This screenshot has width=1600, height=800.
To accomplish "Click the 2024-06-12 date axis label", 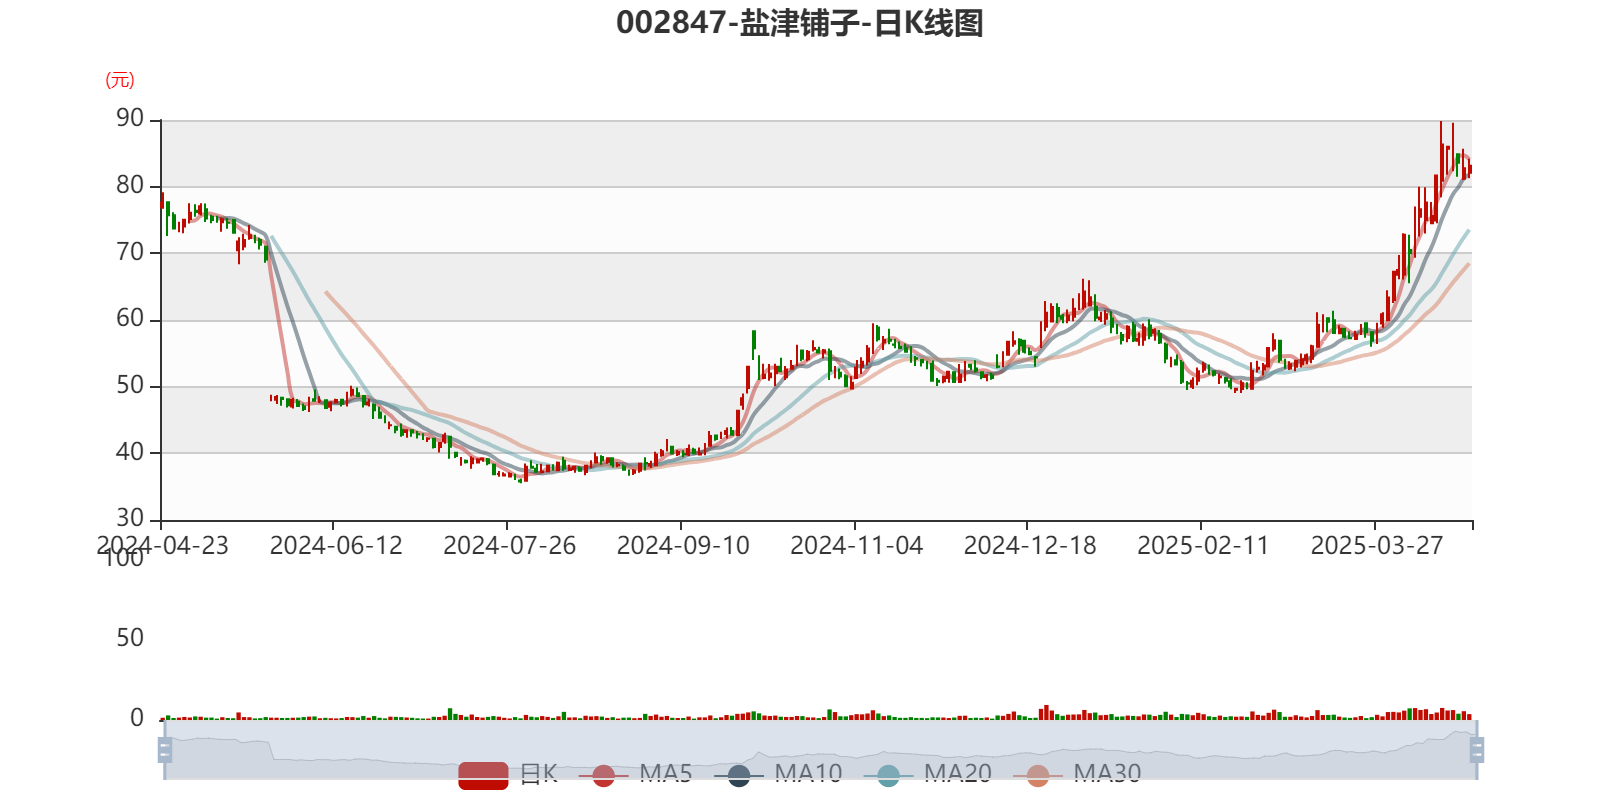I will point(336,546).
